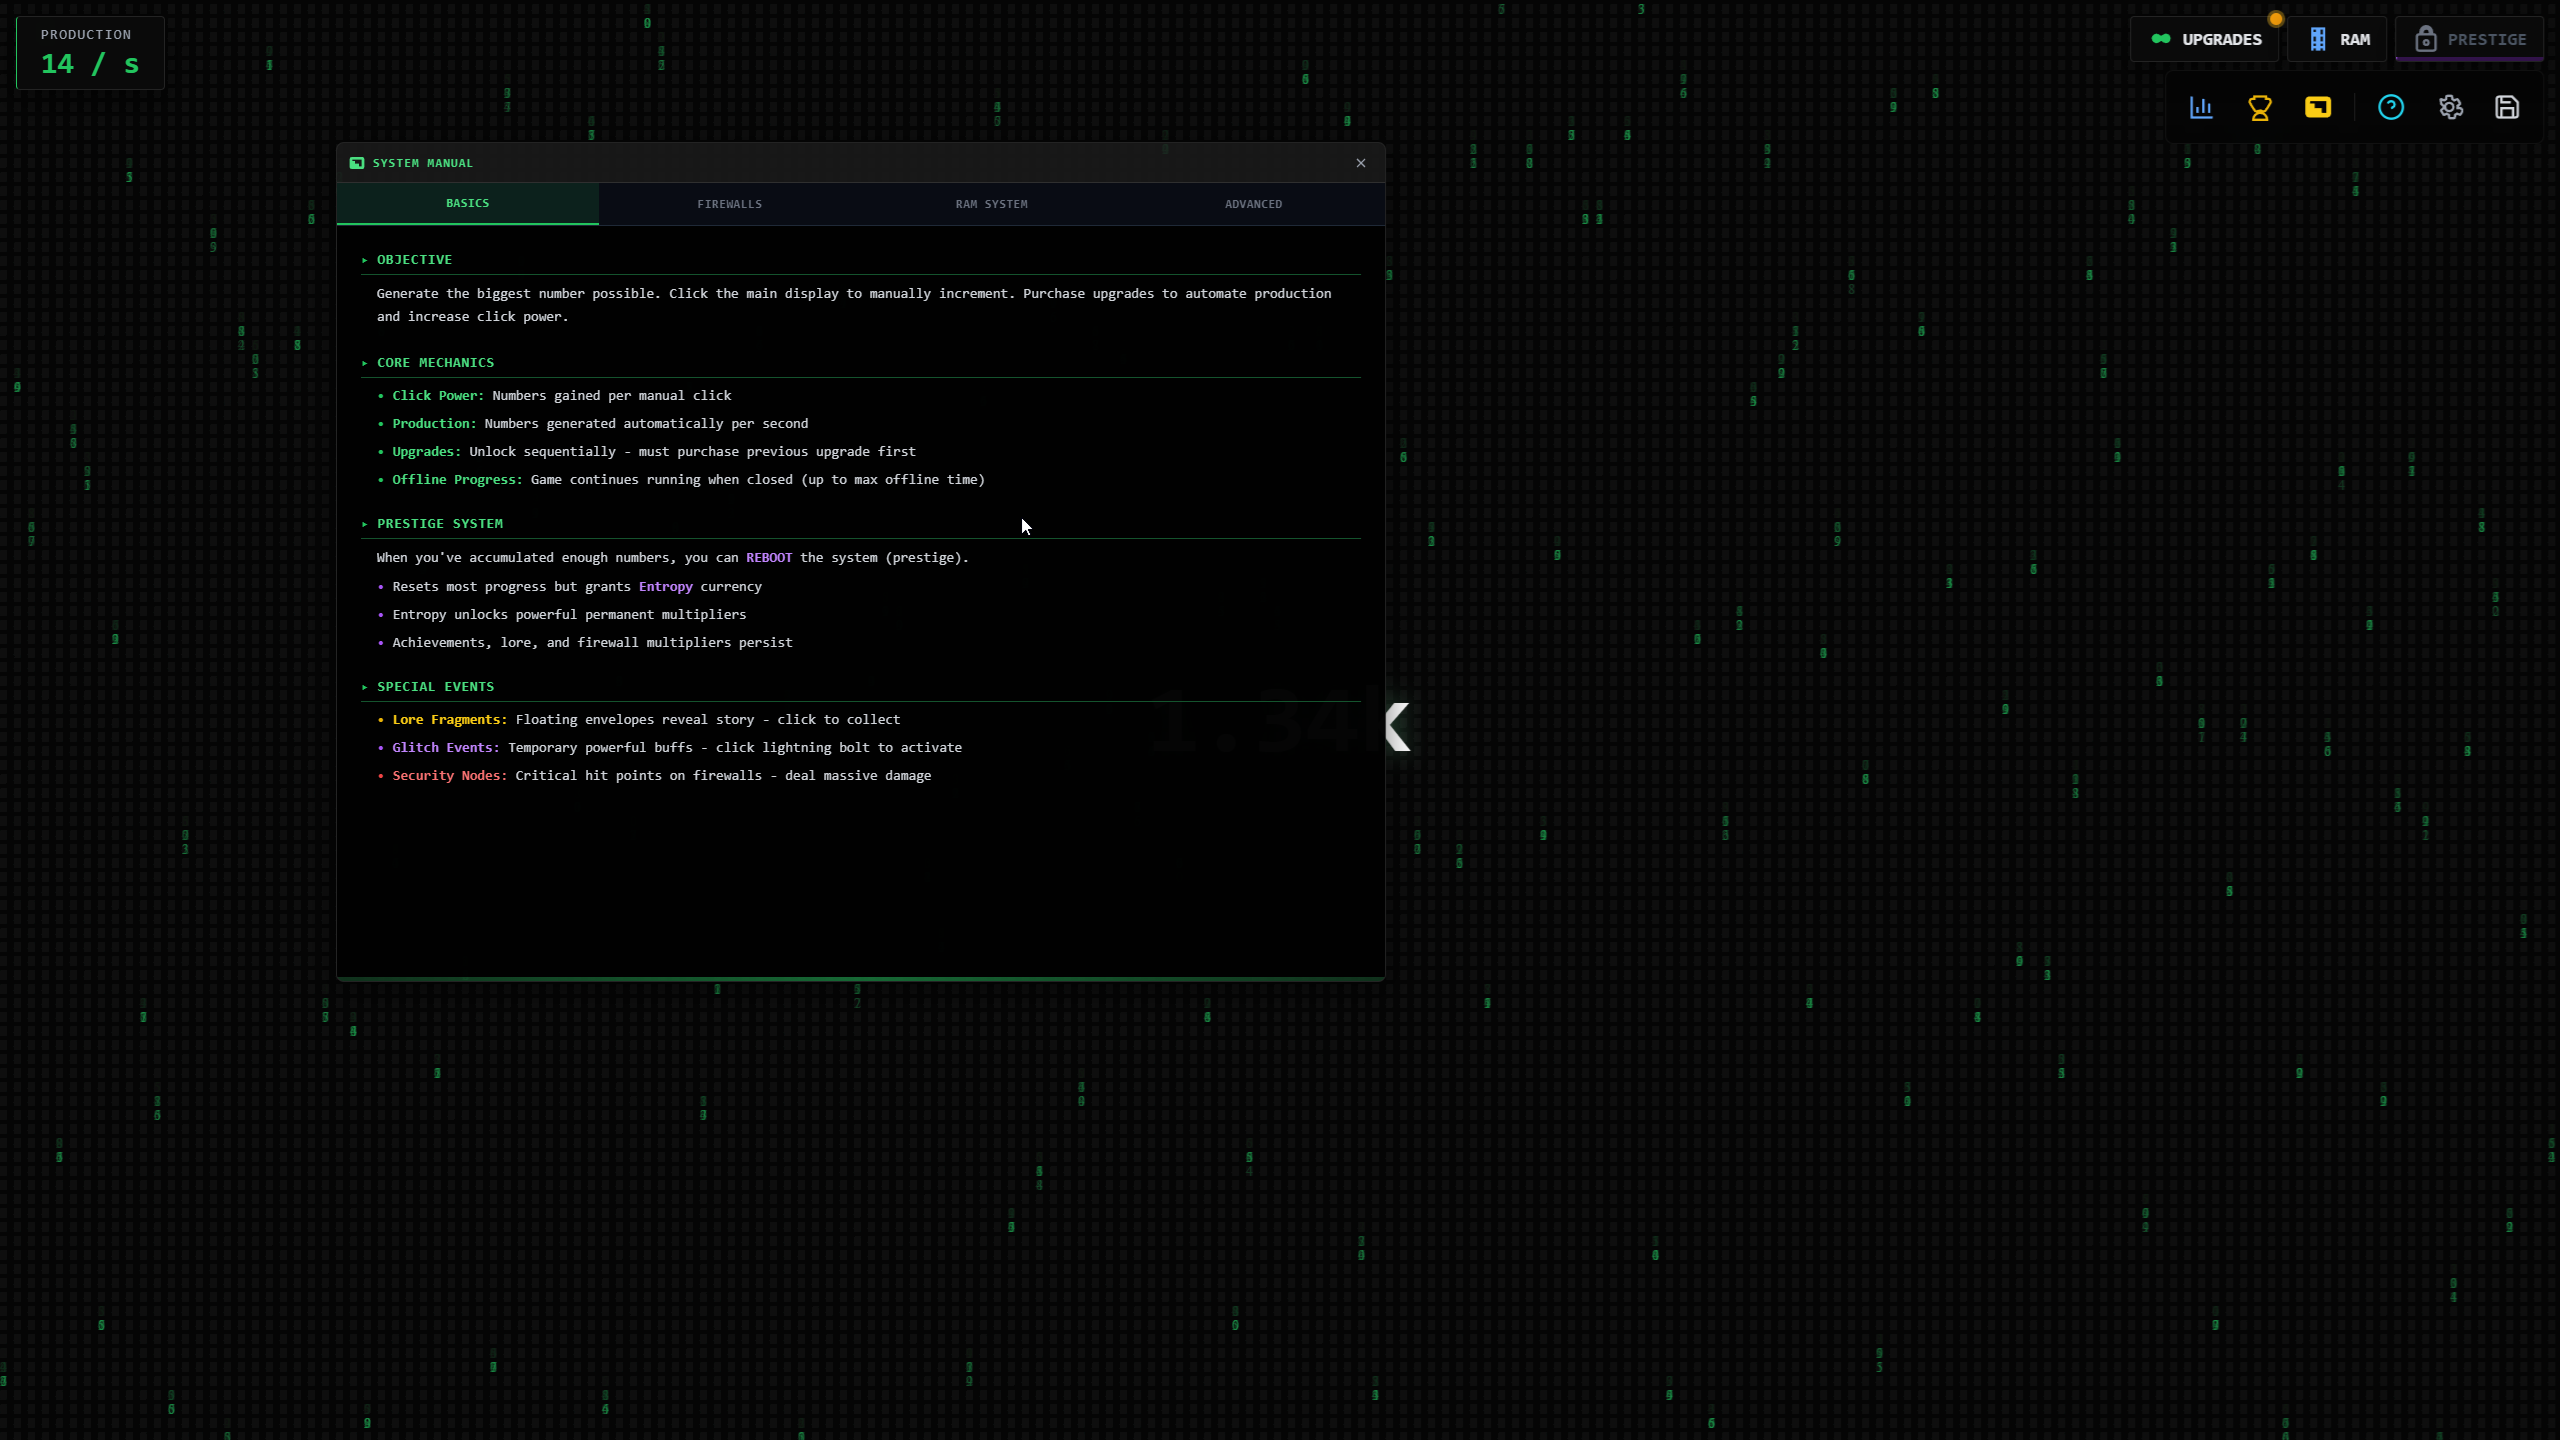Click the CORE MECHANICS section arrow
Viewport: 2560px width, 1440px height.
[365, 363]
